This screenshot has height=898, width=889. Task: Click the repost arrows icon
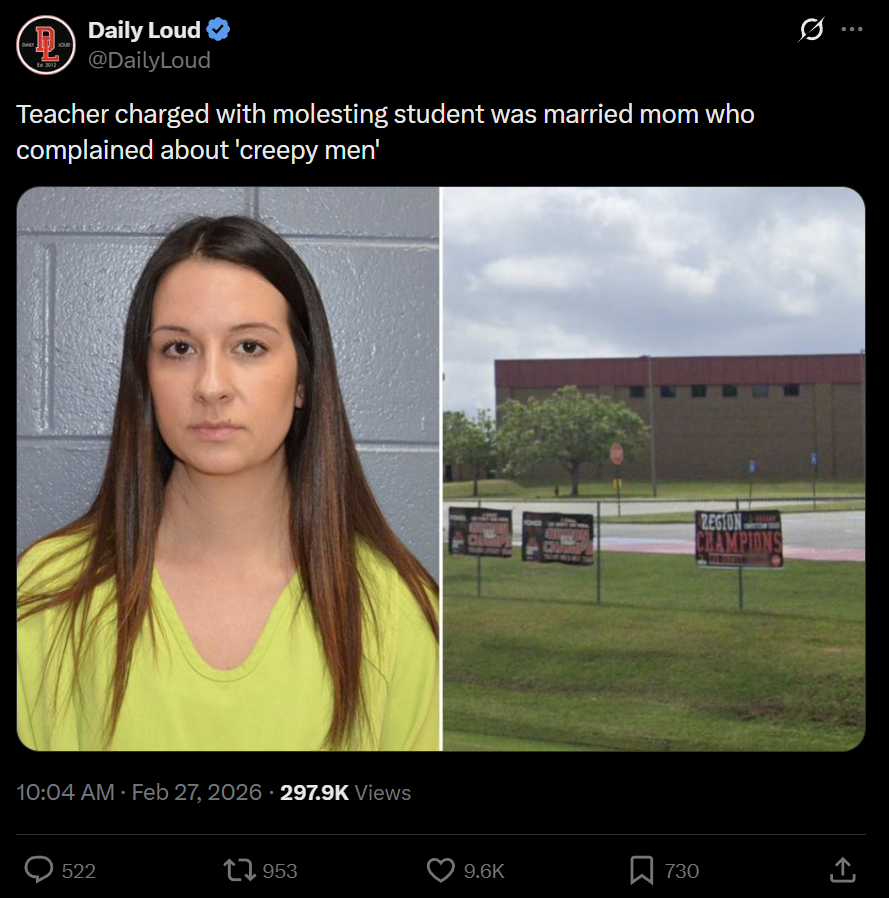240,870
